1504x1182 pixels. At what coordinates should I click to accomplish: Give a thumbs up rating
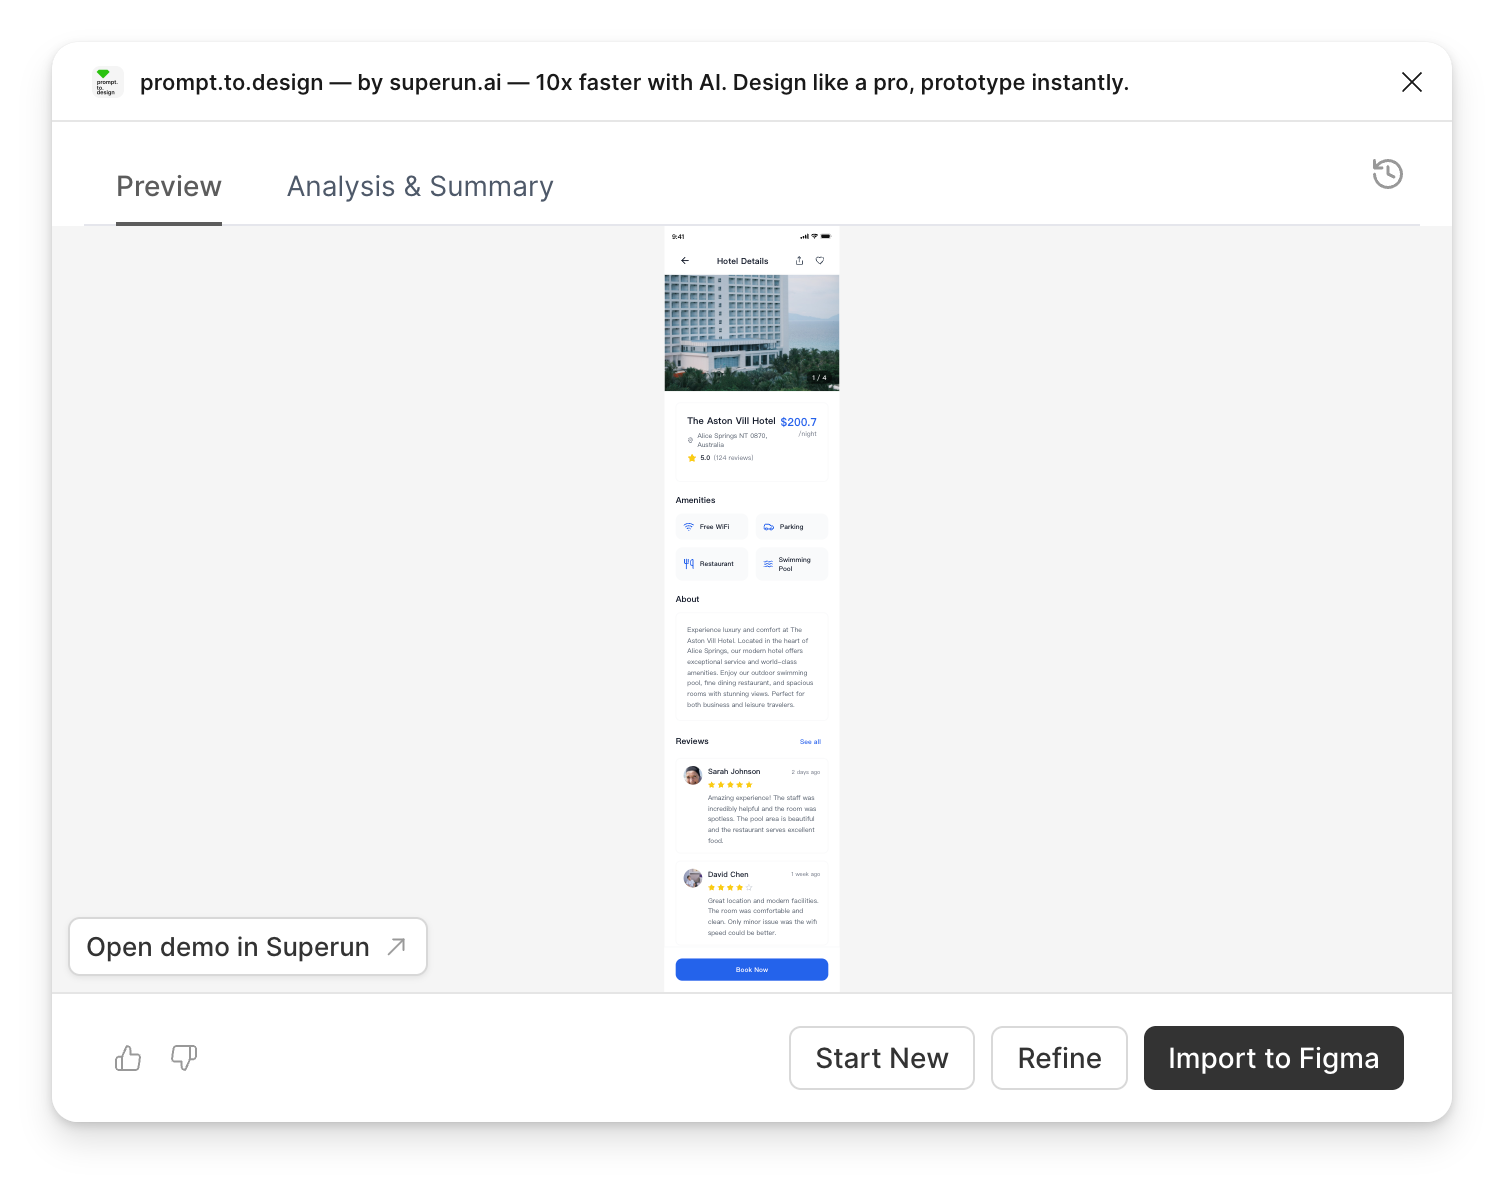point(128,1058)
